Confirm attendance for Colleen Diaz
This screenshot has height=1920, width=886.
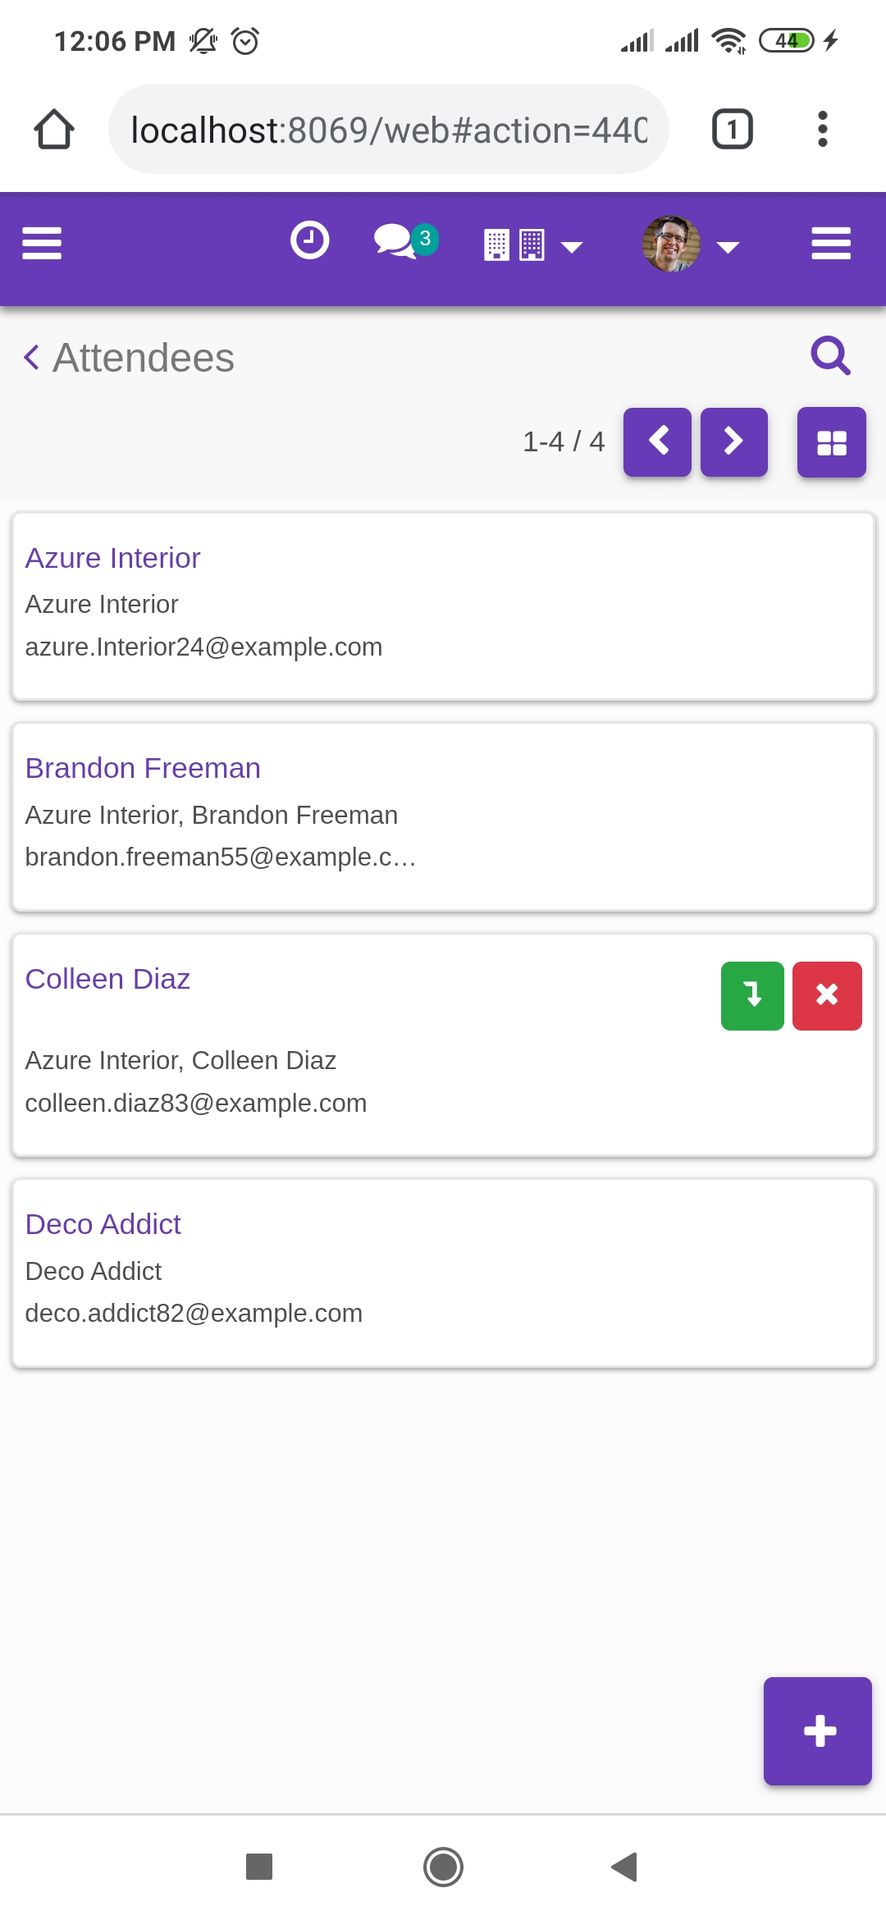click(x=752, y=995)
